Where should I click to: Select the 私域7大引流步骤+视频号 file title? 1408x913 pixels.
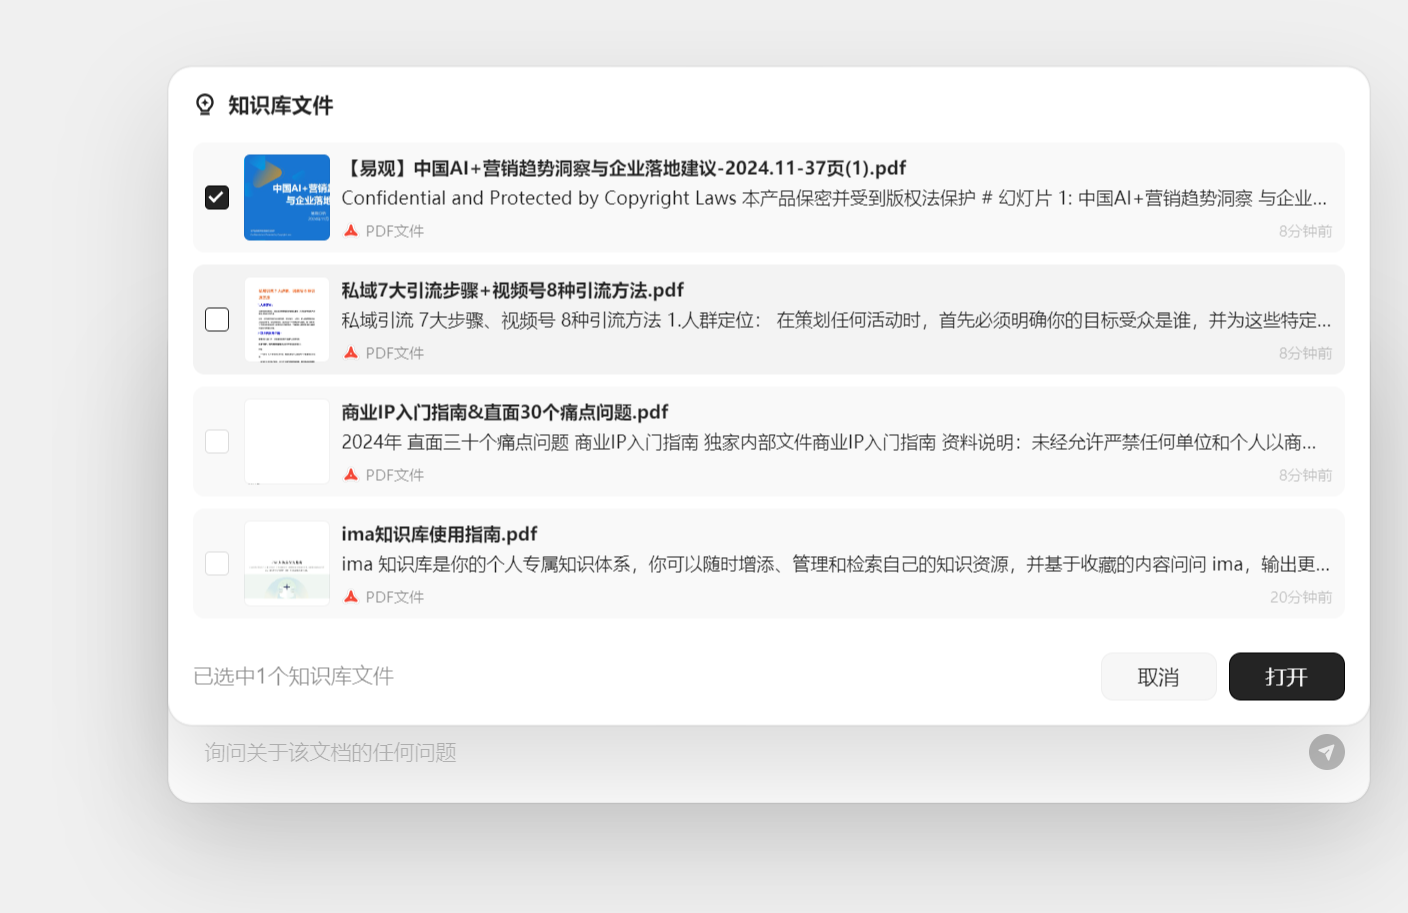(512, 290)
